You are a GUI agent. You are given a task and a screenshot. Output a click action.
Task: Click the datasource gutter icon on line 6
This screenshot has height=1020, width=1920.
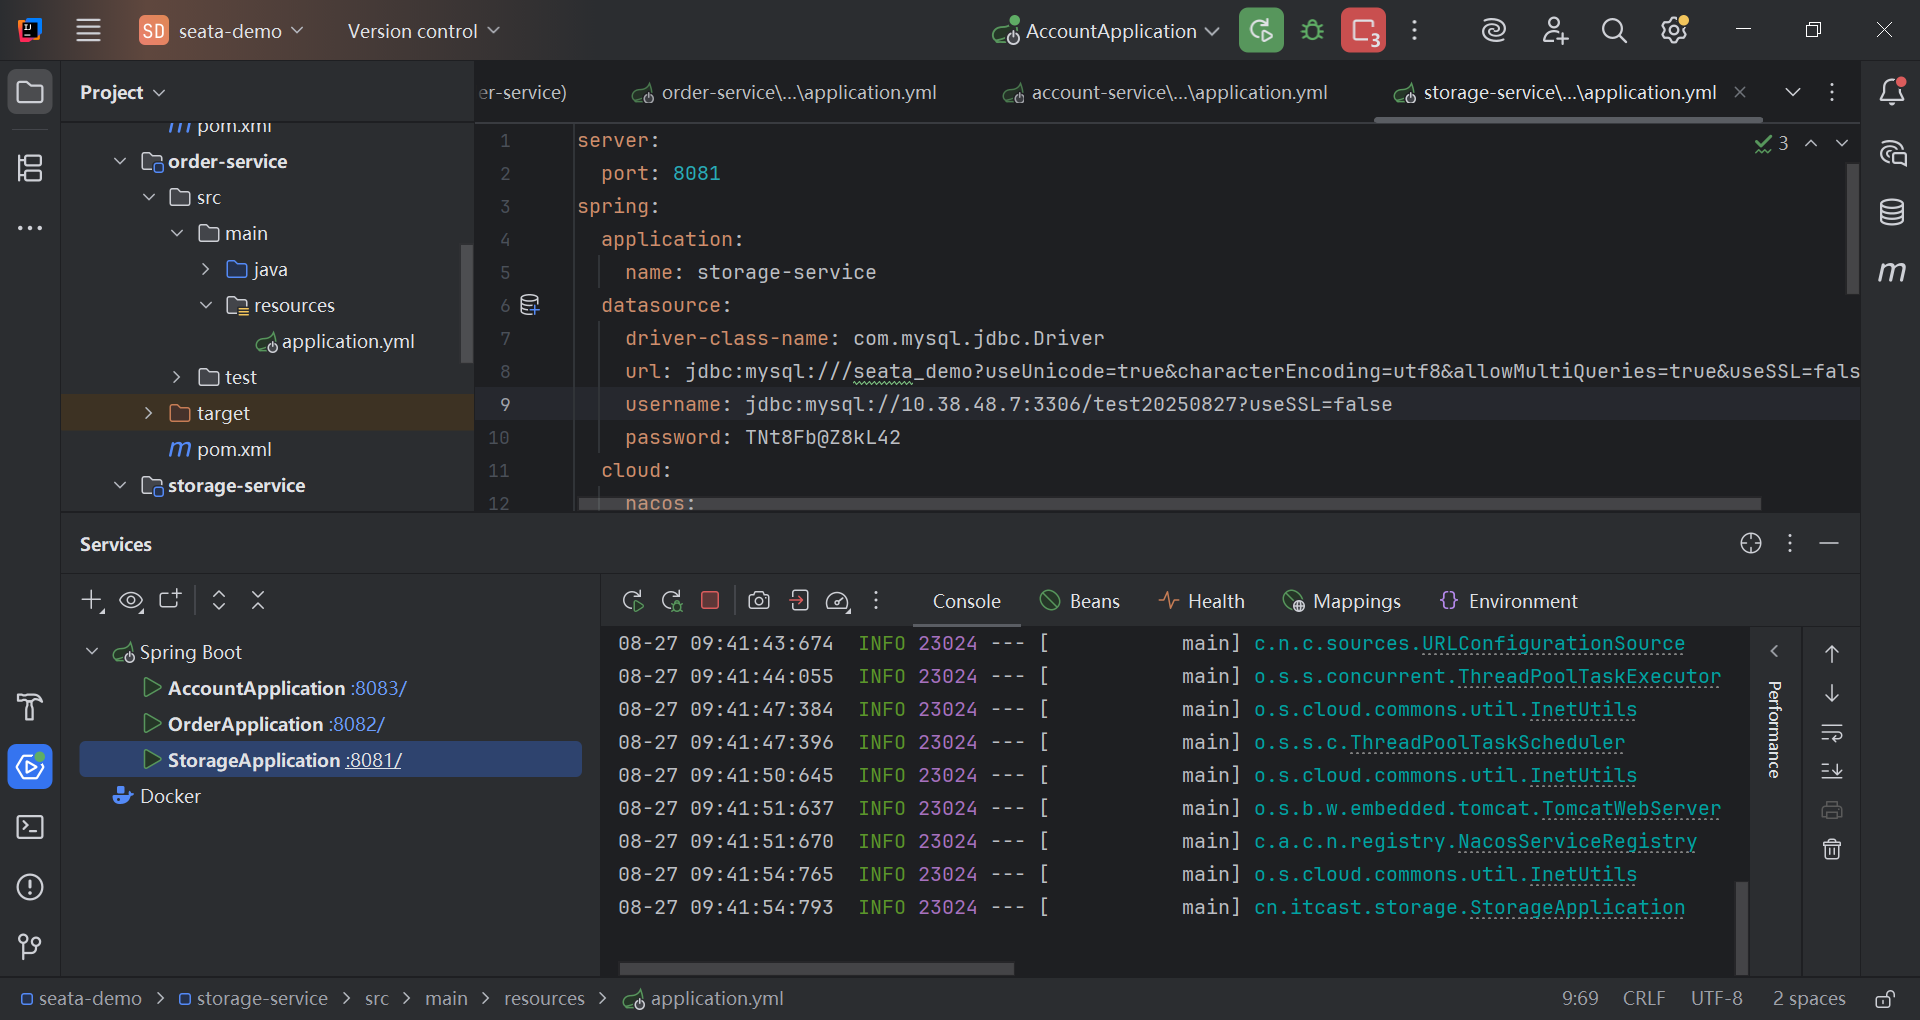coord(530,305)
